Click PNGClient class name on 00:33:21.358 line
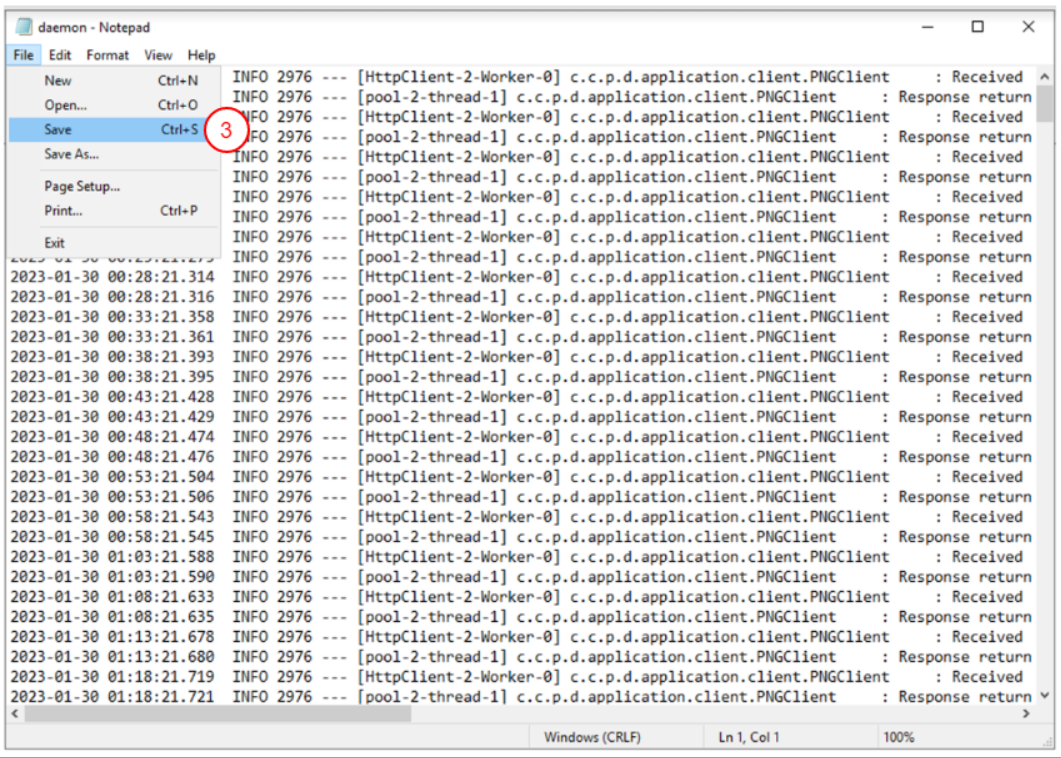The width and height of the screenshot is (1061, 758). tap(850, 317)
